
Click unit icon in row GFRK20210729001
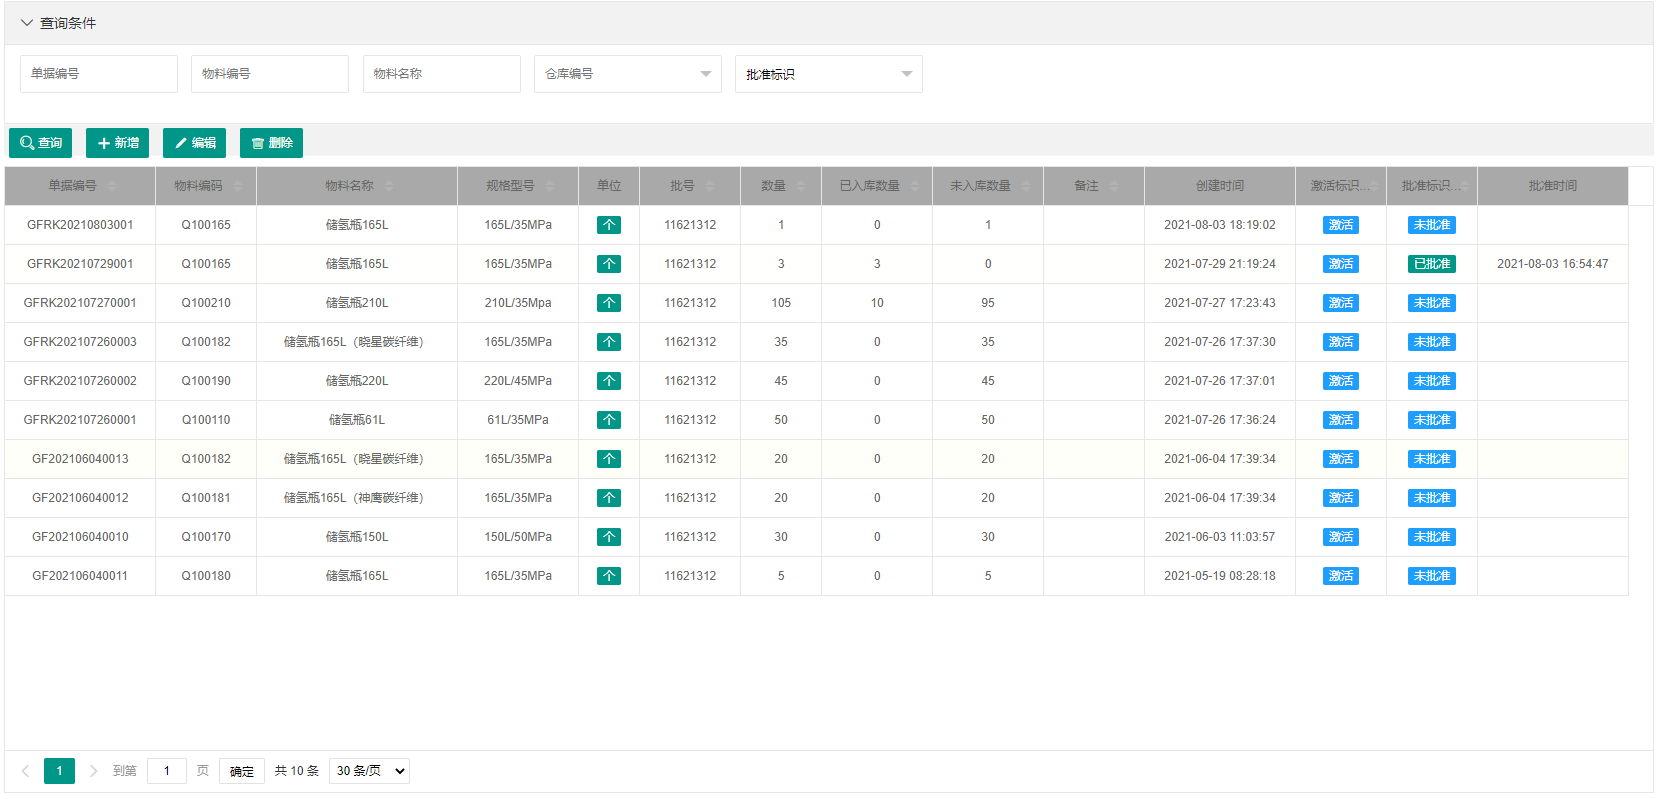(609, 264)
